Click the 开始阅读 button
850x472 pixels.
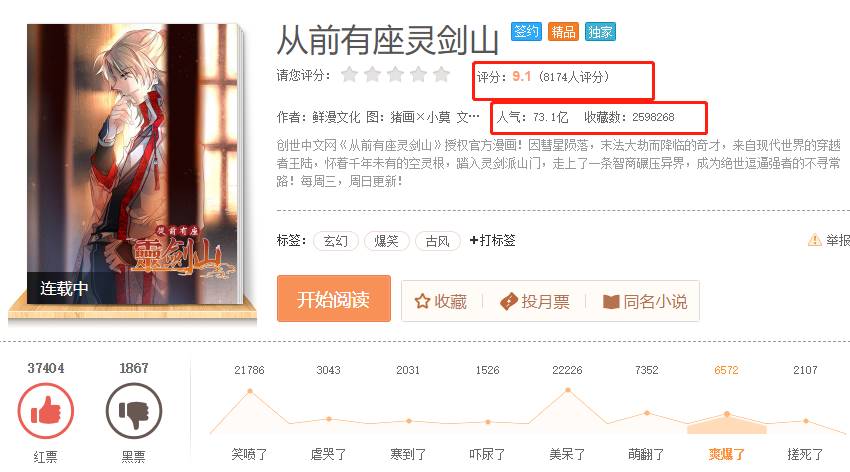pos(333,299)
